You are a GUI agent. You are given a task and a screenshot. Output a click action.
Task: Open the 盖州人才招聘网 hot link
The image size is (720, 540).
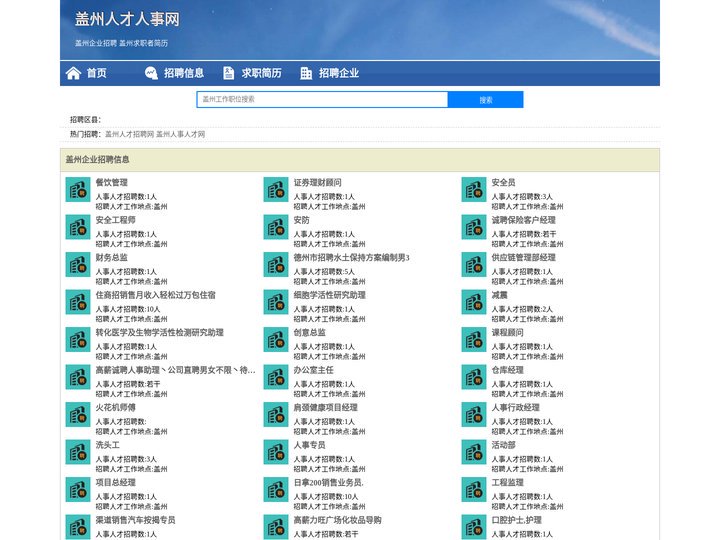click(x=129, y=134)
